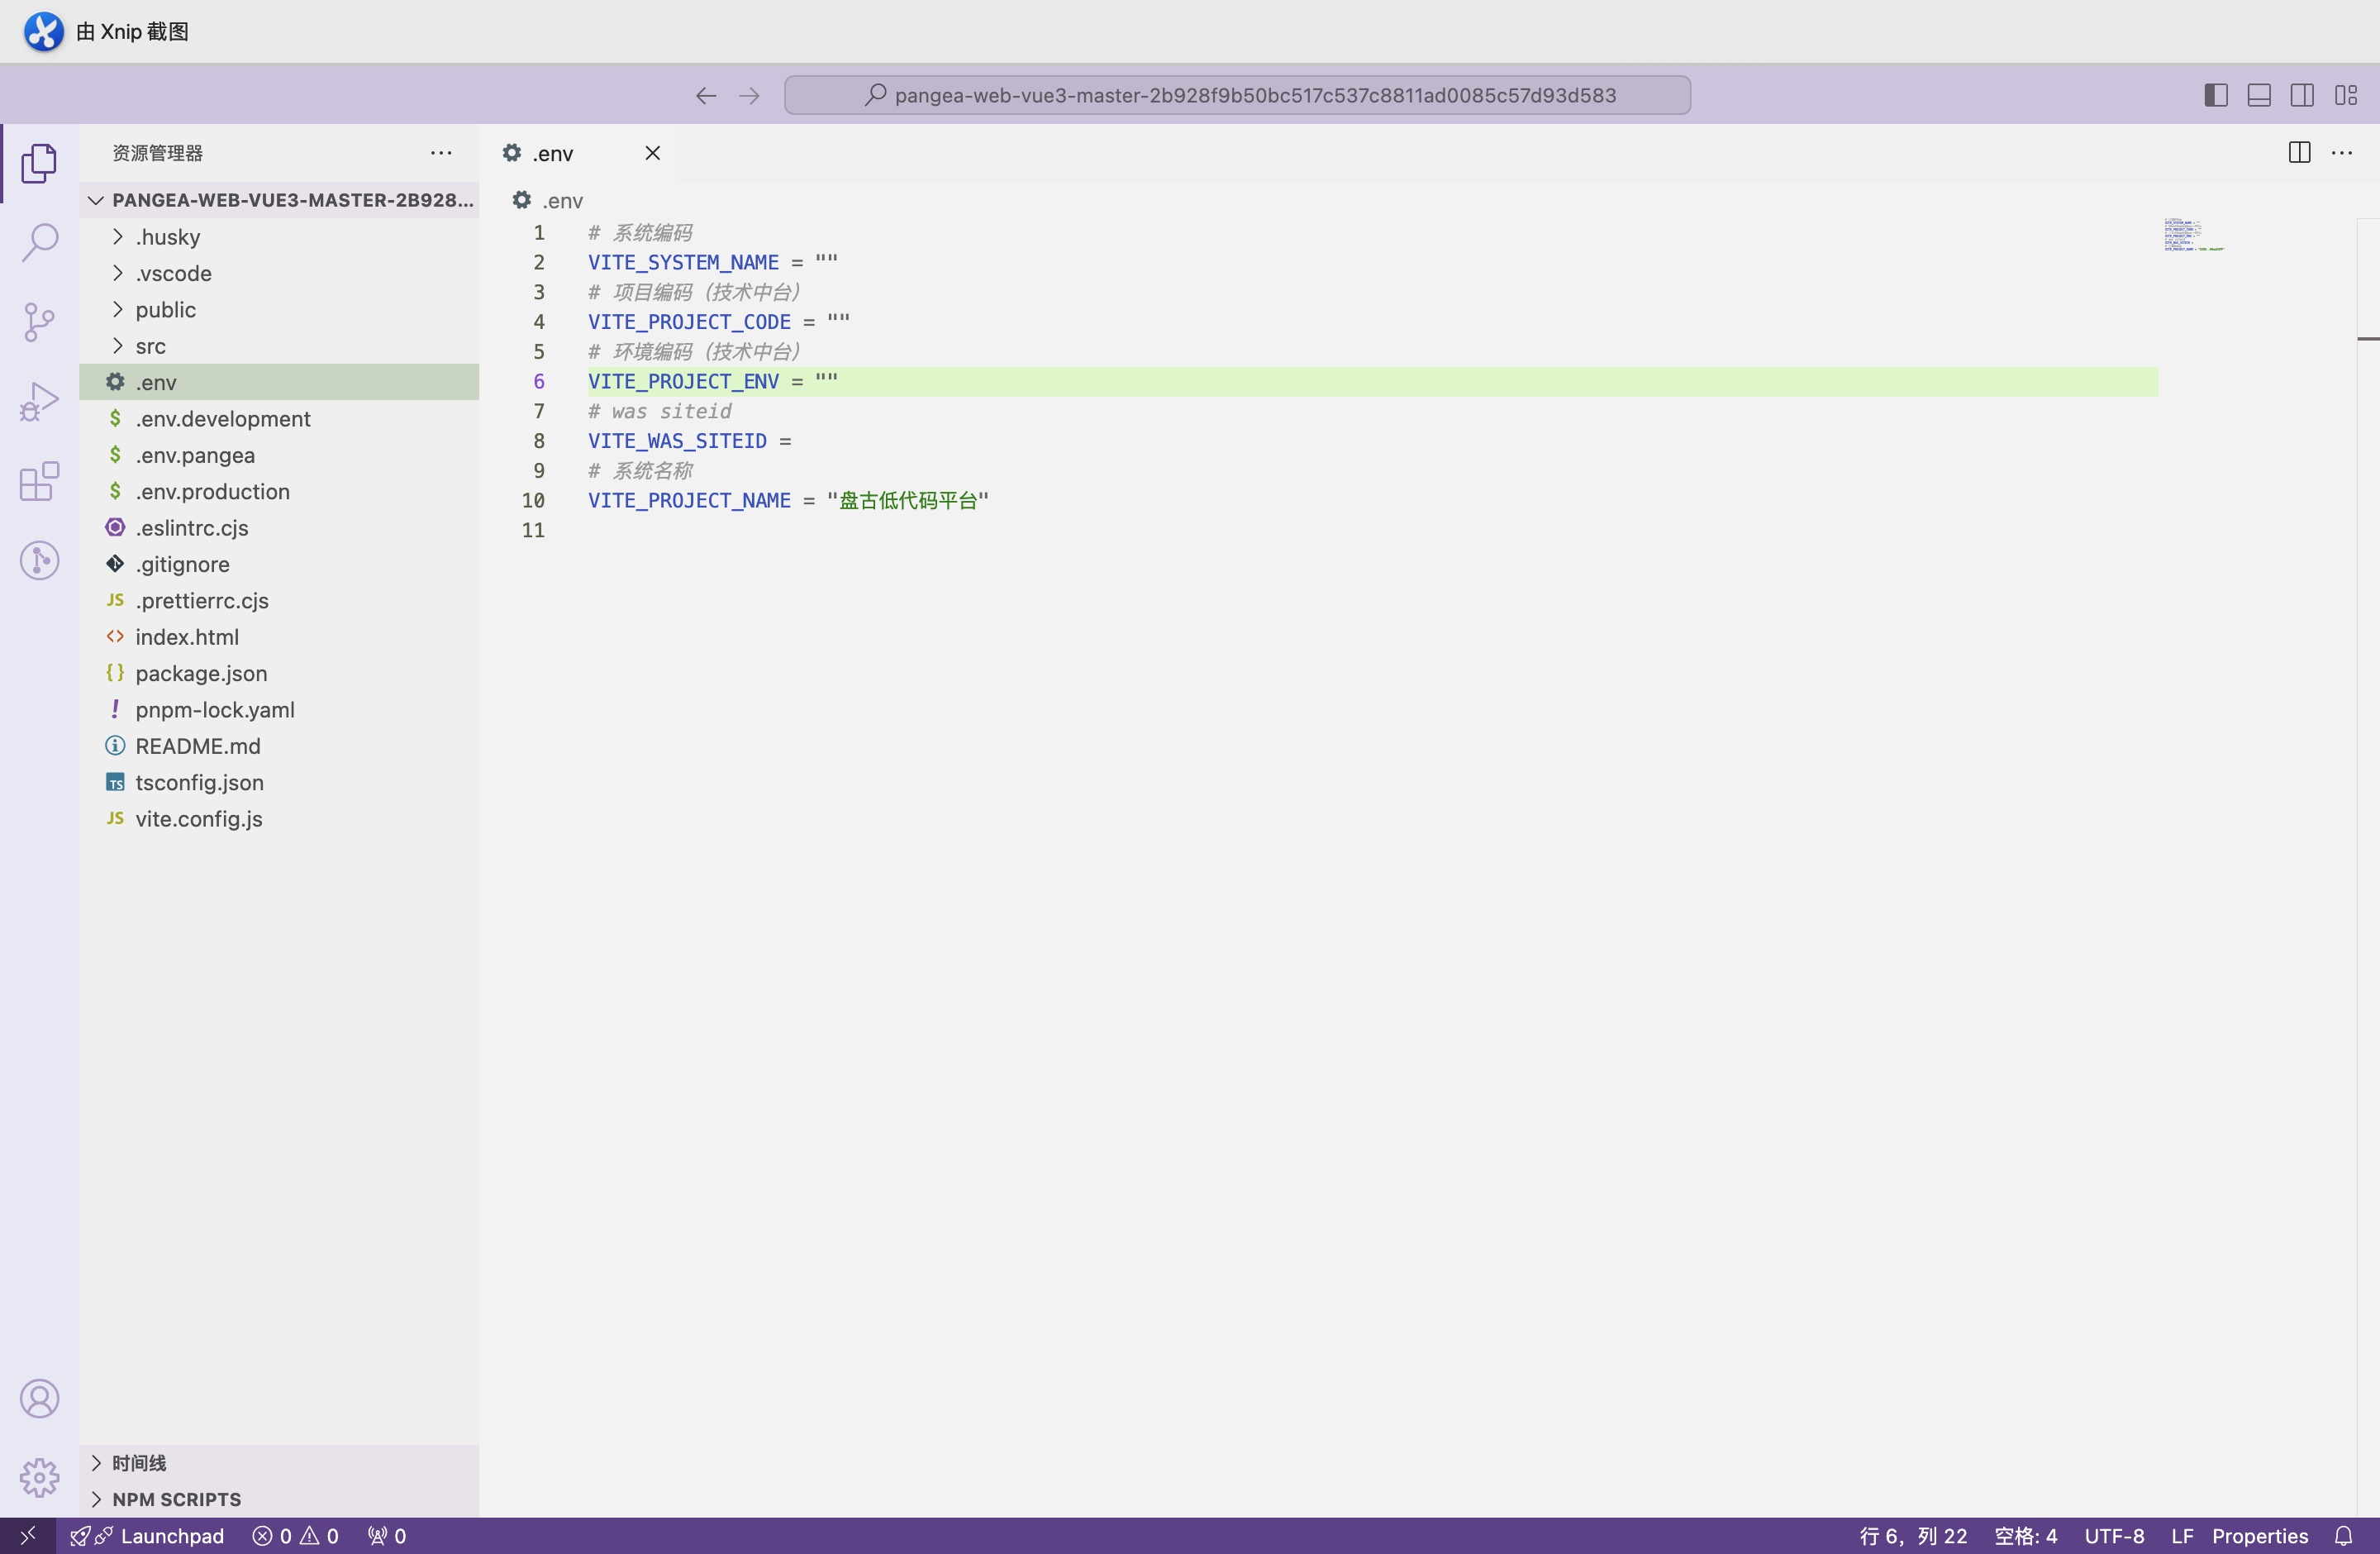Open remote window status bar icon

click(x=28, y=1535)
